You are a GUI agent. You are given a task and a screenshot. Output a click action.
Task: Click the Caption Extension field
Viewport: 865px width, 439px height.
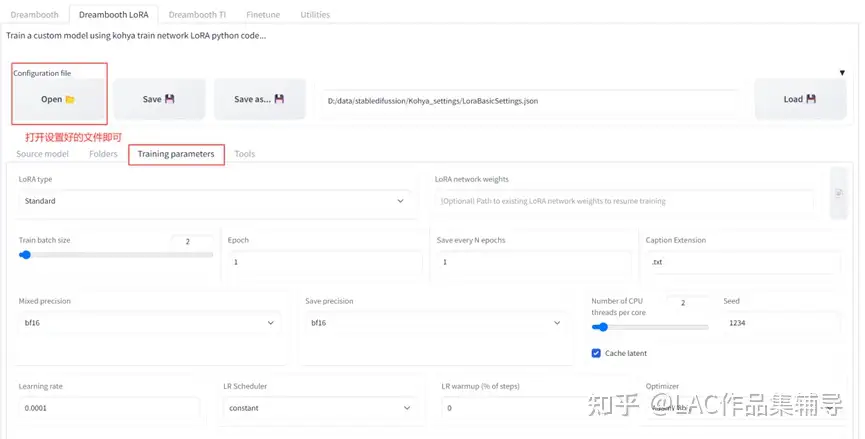click(743, 262)
